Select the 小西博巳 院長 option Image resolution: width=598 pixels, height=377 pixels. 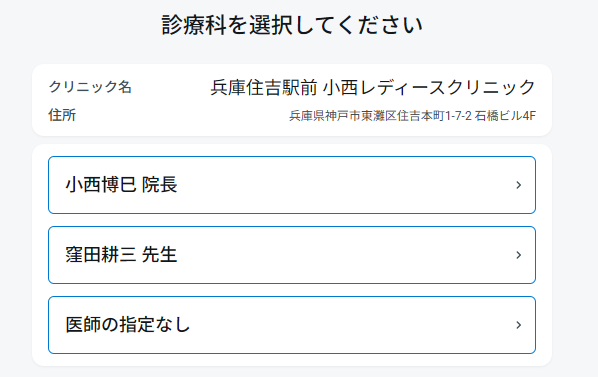292,185
